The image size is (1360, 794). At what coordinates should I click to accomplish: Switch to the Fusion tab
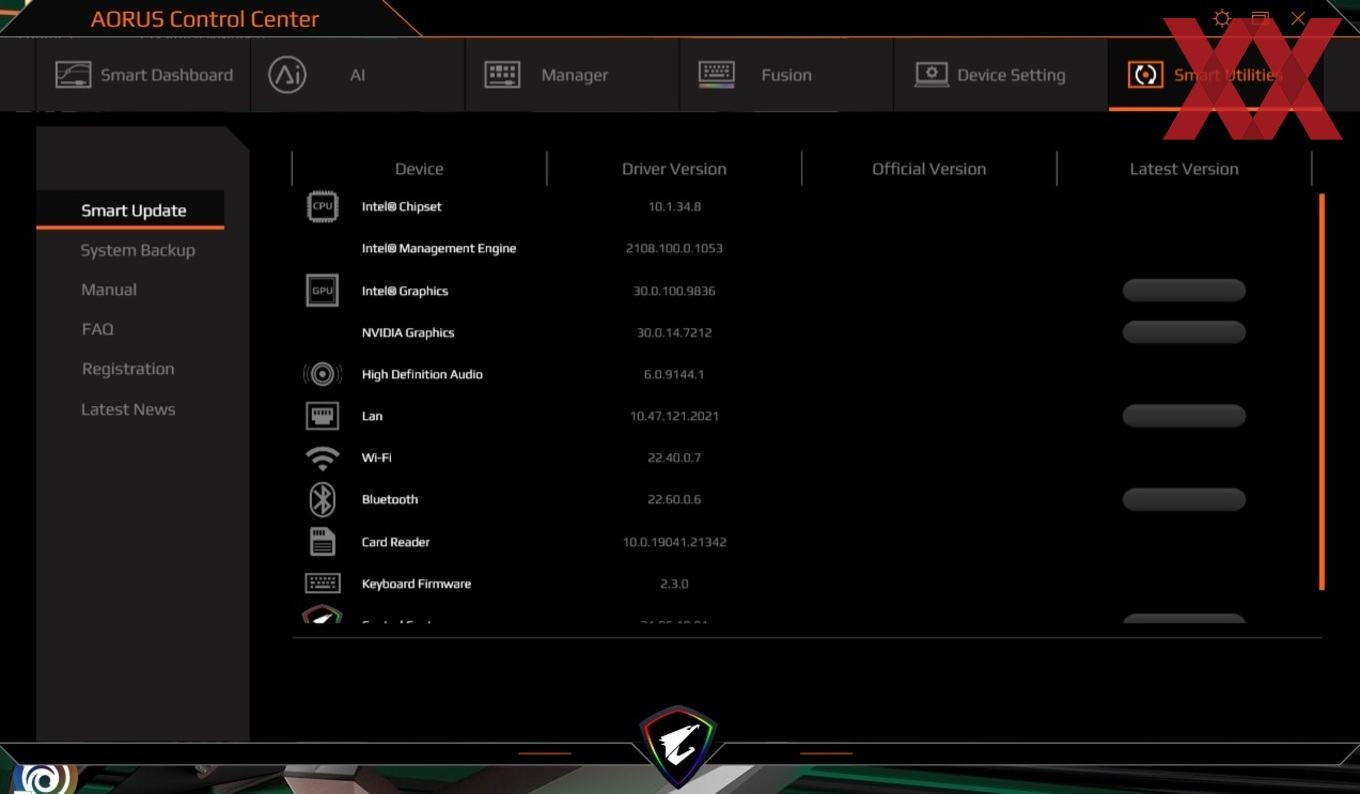[x=786, y=75]
